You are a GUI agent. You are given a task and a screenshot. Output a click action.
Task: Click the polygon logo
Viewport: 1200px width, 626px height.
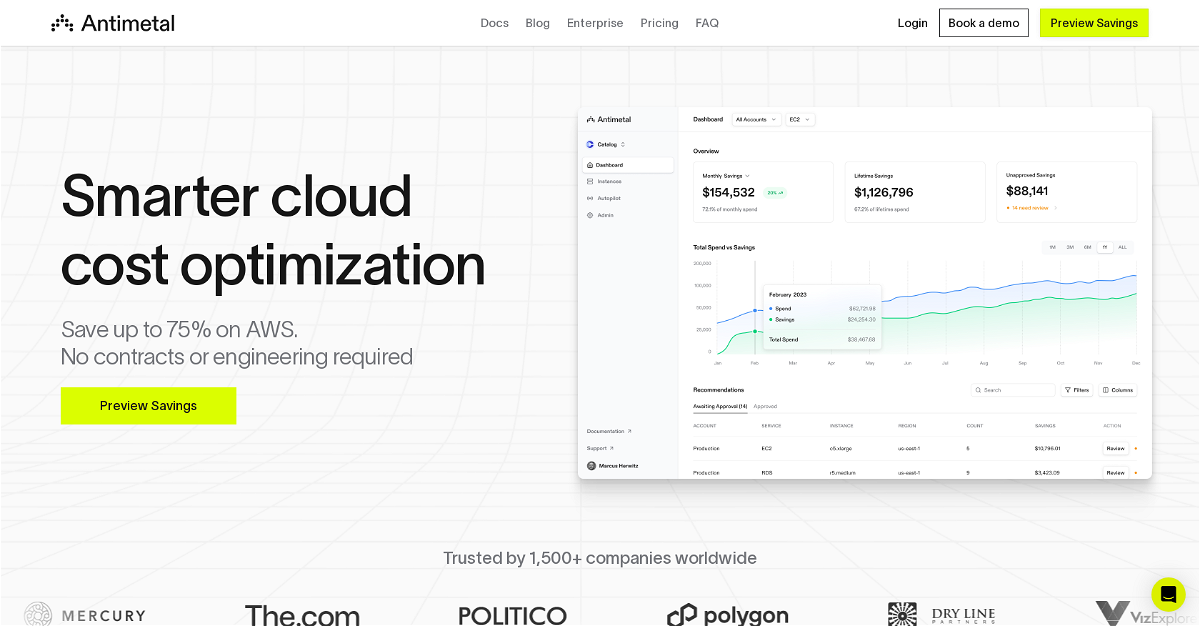pos(728,615)
